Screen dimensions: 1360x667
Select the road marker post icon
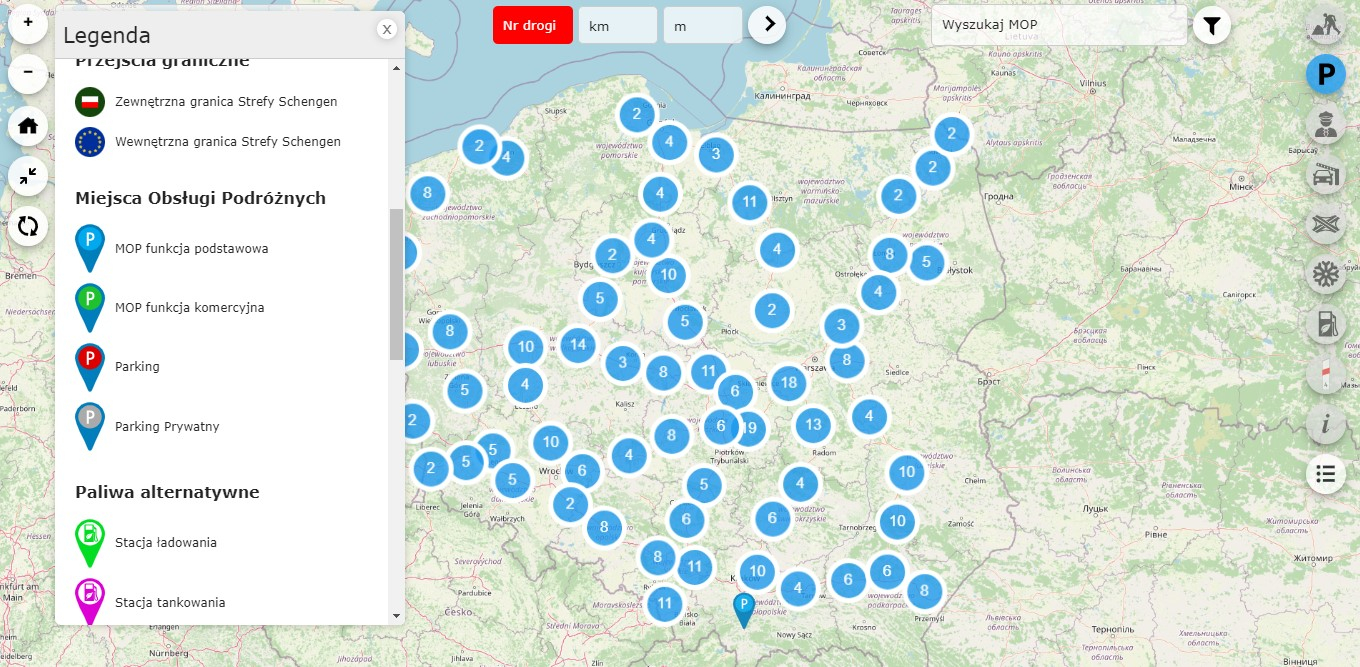1326,374
